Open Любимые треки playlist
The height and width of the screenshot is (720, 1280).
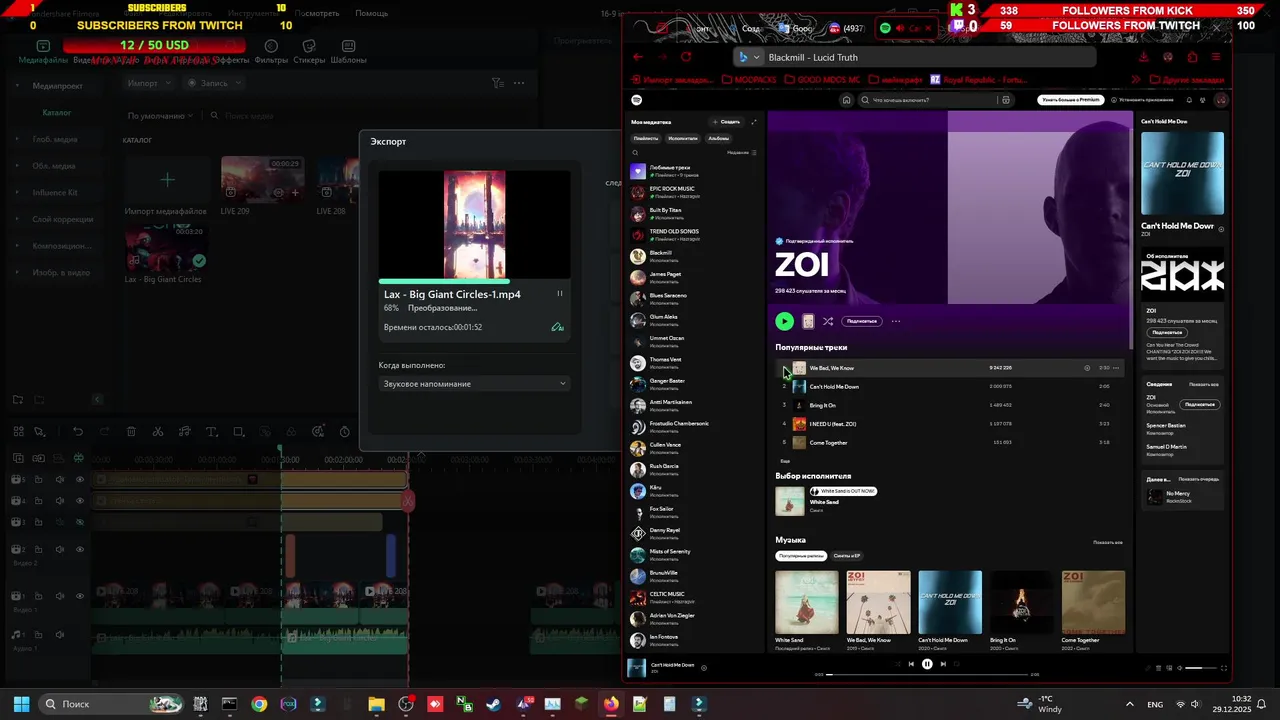(694, 171)
